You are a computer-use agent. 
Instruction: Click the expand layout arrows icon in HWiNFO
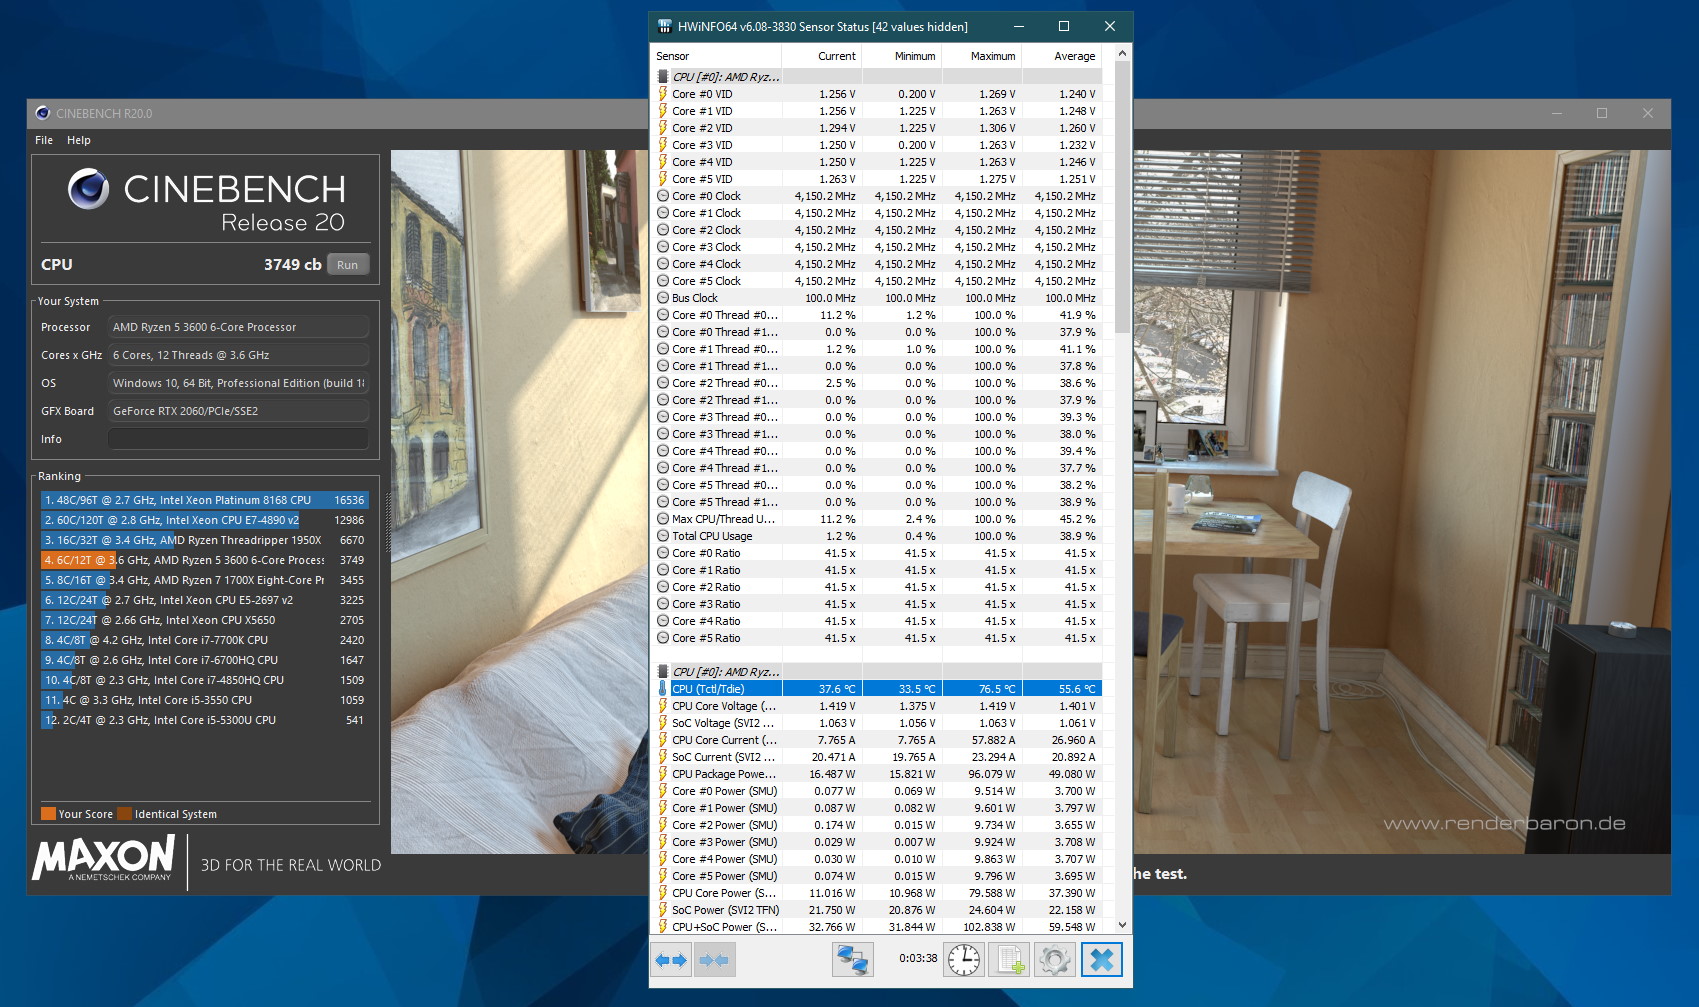671,960
